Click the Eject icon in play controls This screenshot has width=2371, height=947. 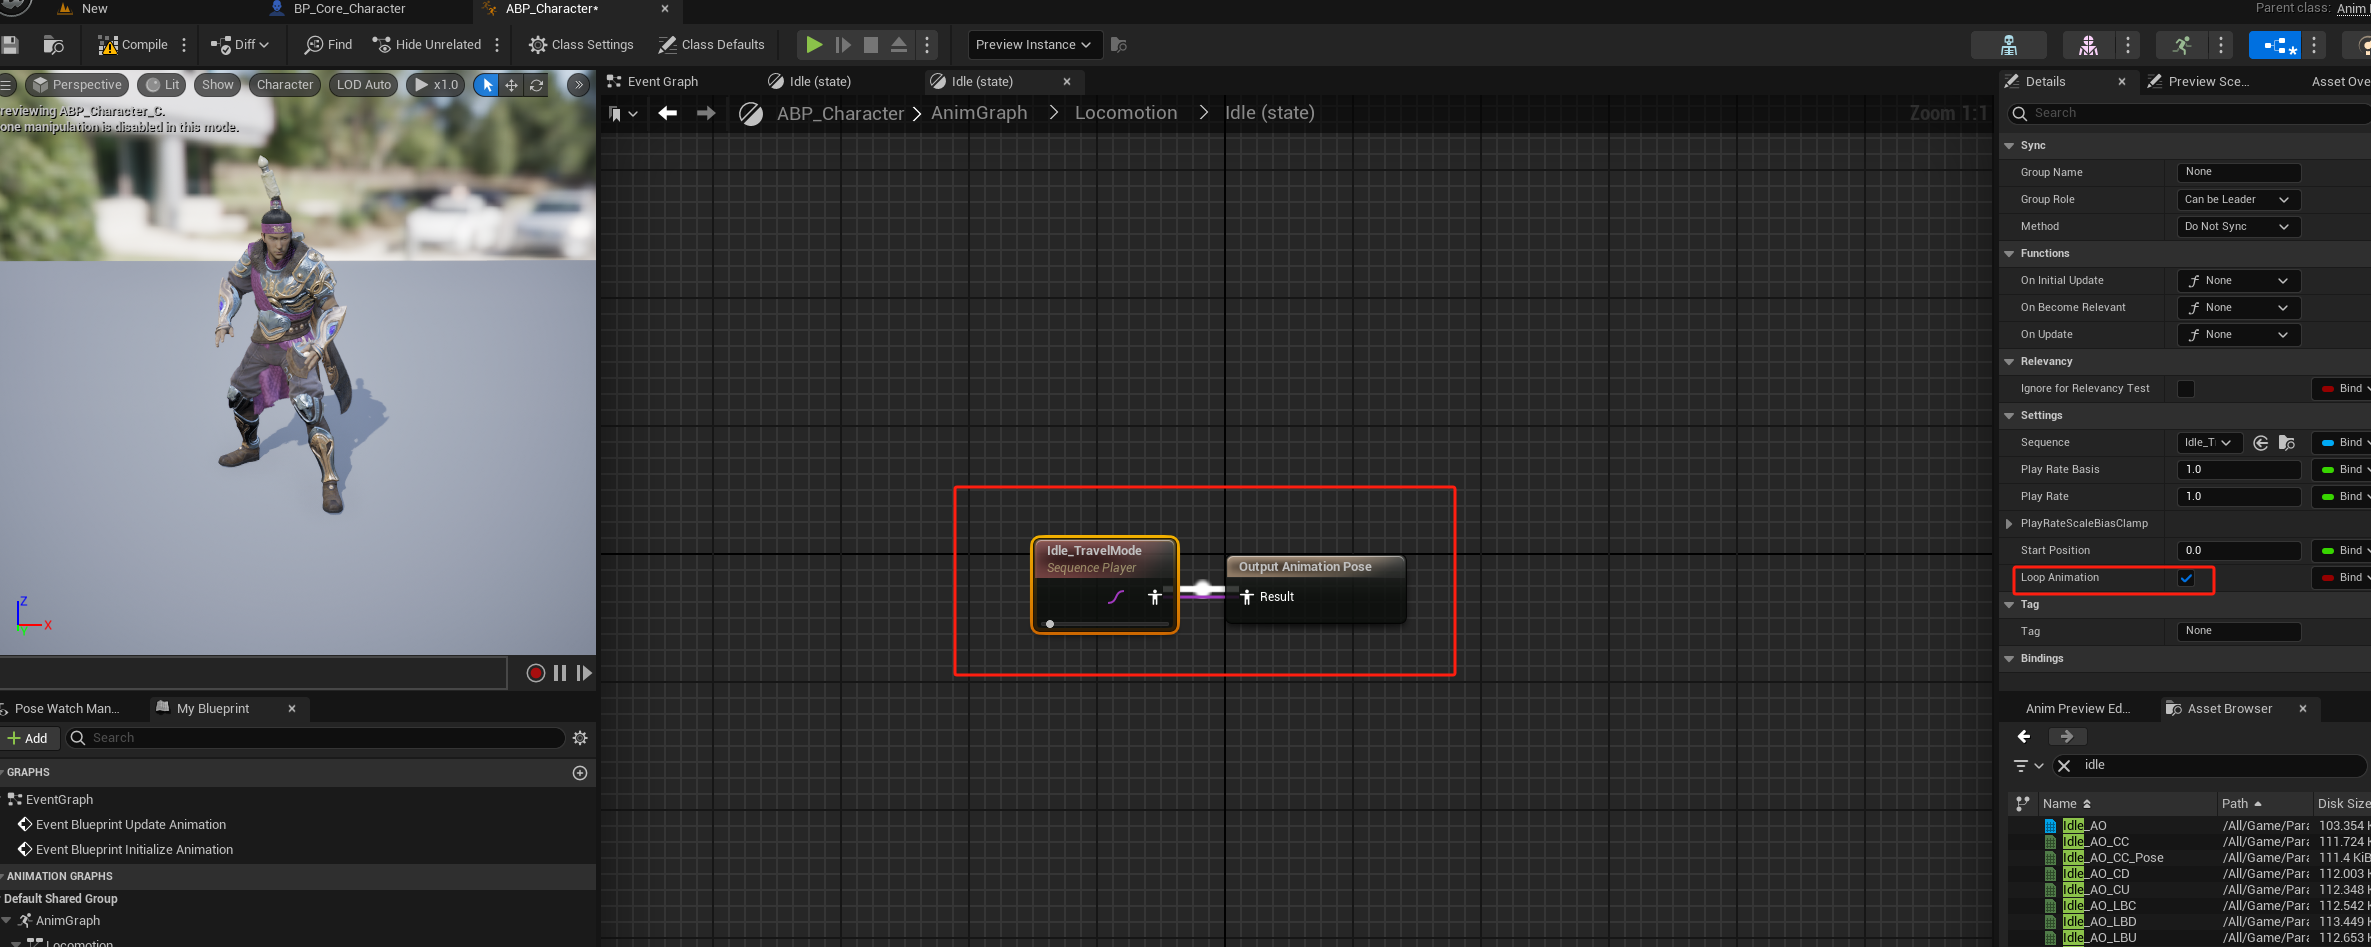(899, 45)
